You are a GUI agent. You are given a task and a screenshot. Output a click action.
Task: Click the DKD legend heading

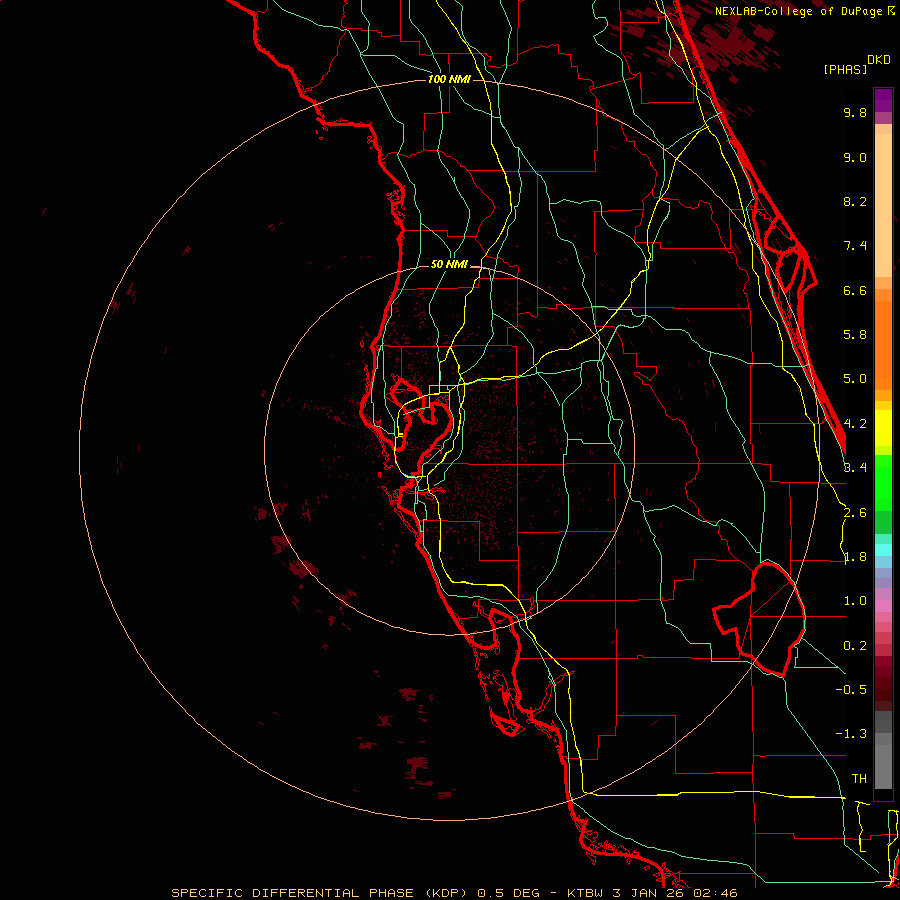(879, 60)
